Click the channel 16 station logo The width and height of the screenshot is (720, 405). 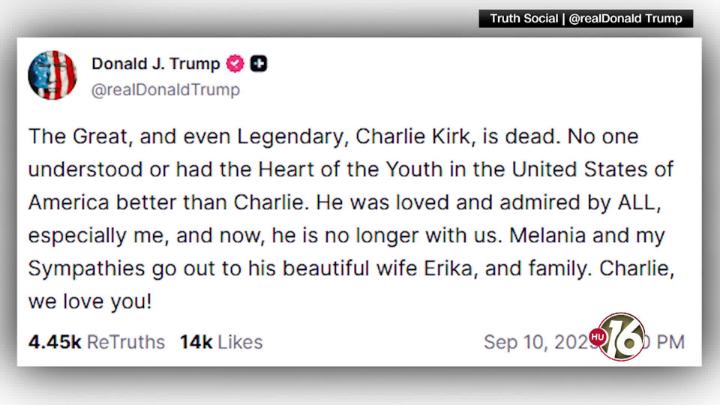point(623,338)
